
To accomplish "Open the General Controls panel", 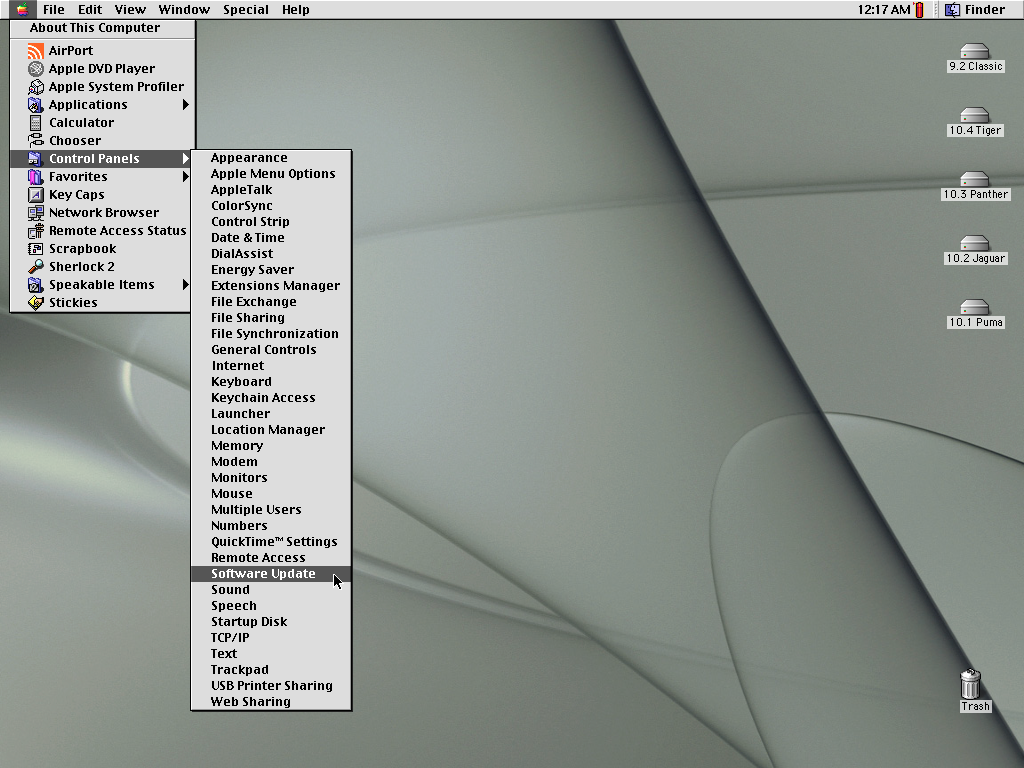I will coord(271,350).
